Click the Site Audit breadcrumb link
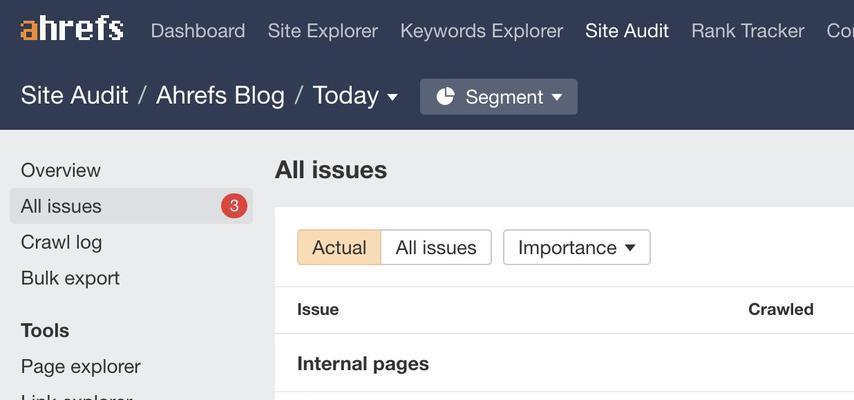Viewport: 854px width, 400px height. (75, 96)
